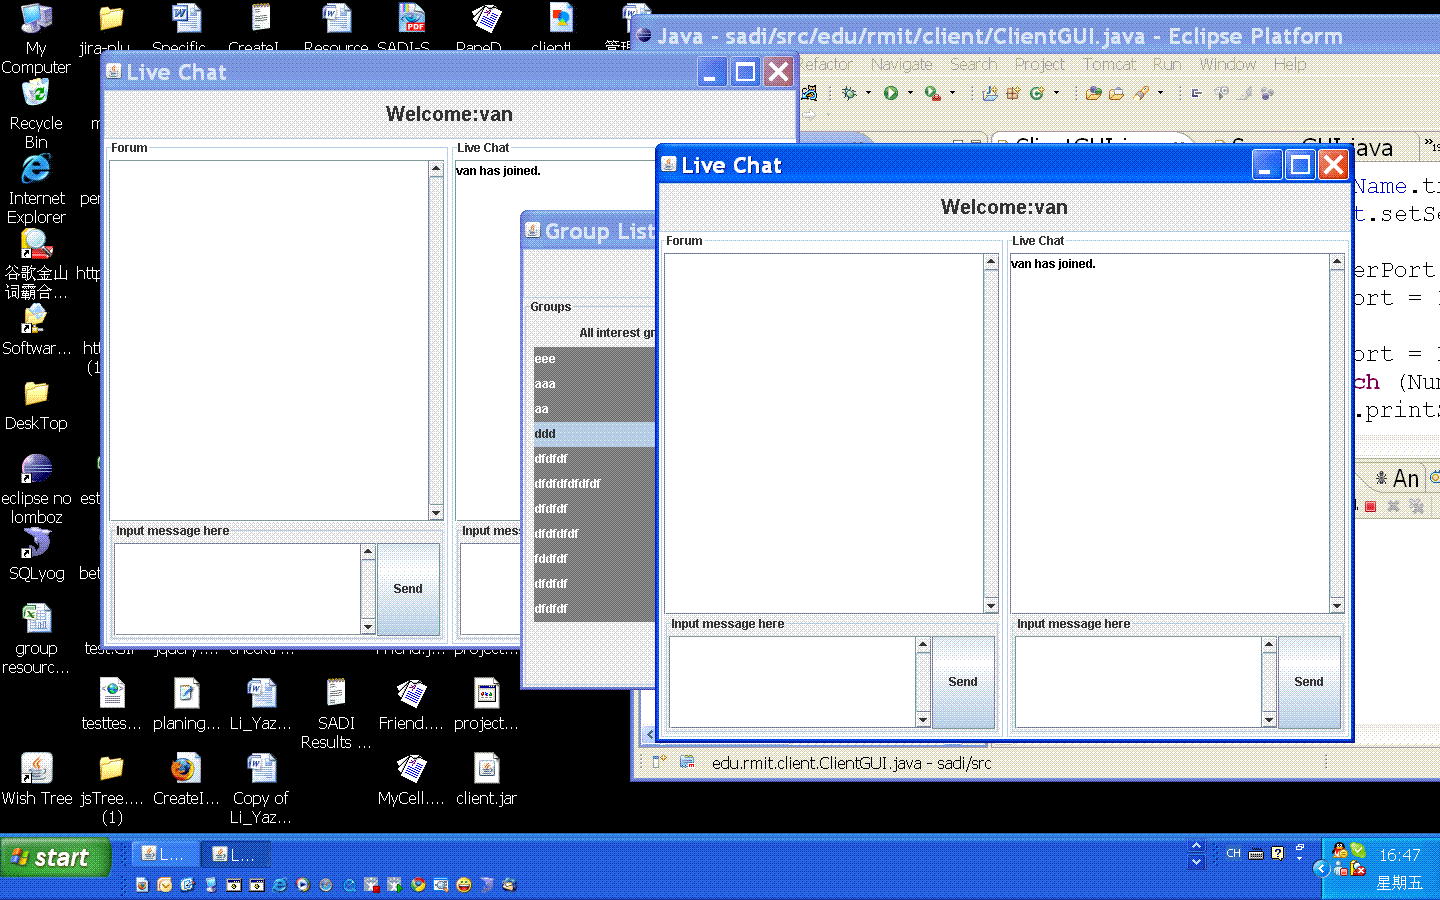This screenshot has width=1440, height=900.
Task: Click Send under the front Live Chat panel
Action: pos(1308,682)
